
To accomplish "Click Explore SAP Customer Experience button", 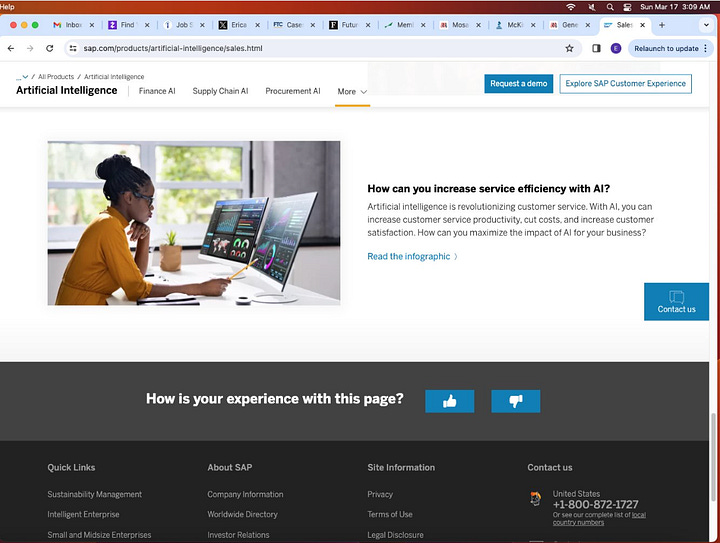I will pos(625,84).
